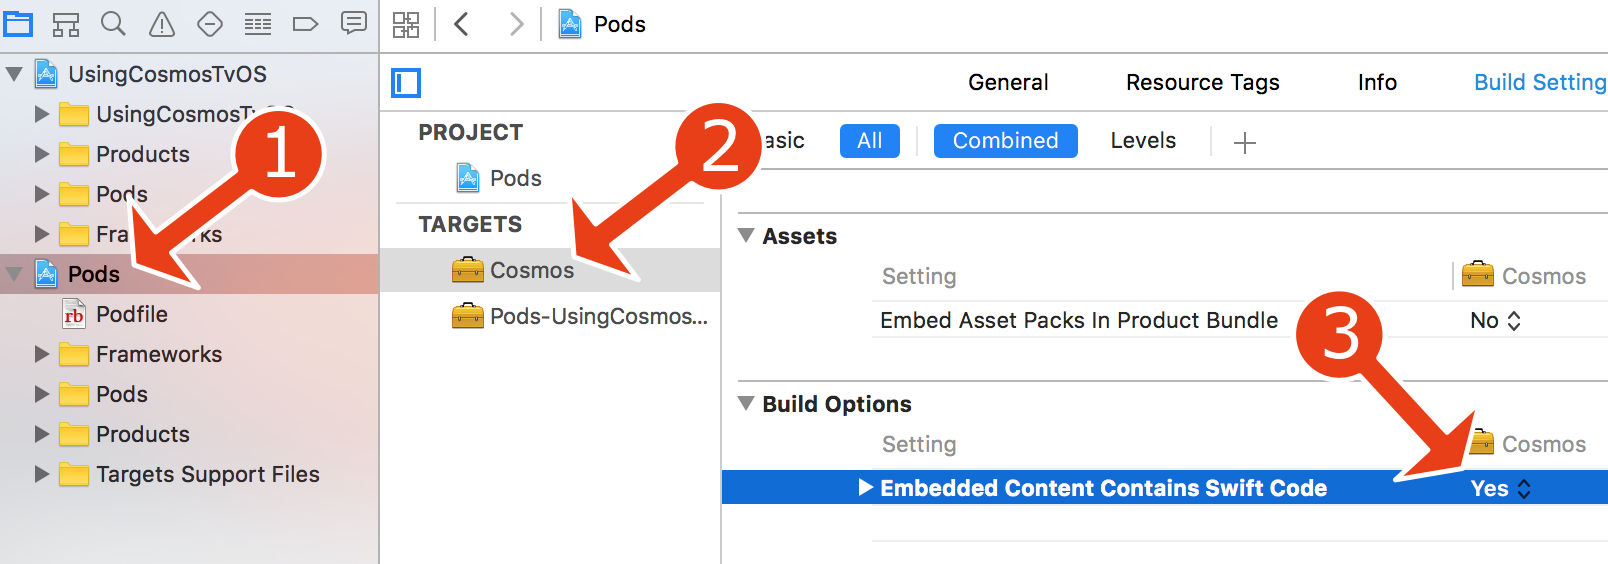Select the Combined view button
The height and width of the screenshot is (564, 1608).
tap(1005, 141)
